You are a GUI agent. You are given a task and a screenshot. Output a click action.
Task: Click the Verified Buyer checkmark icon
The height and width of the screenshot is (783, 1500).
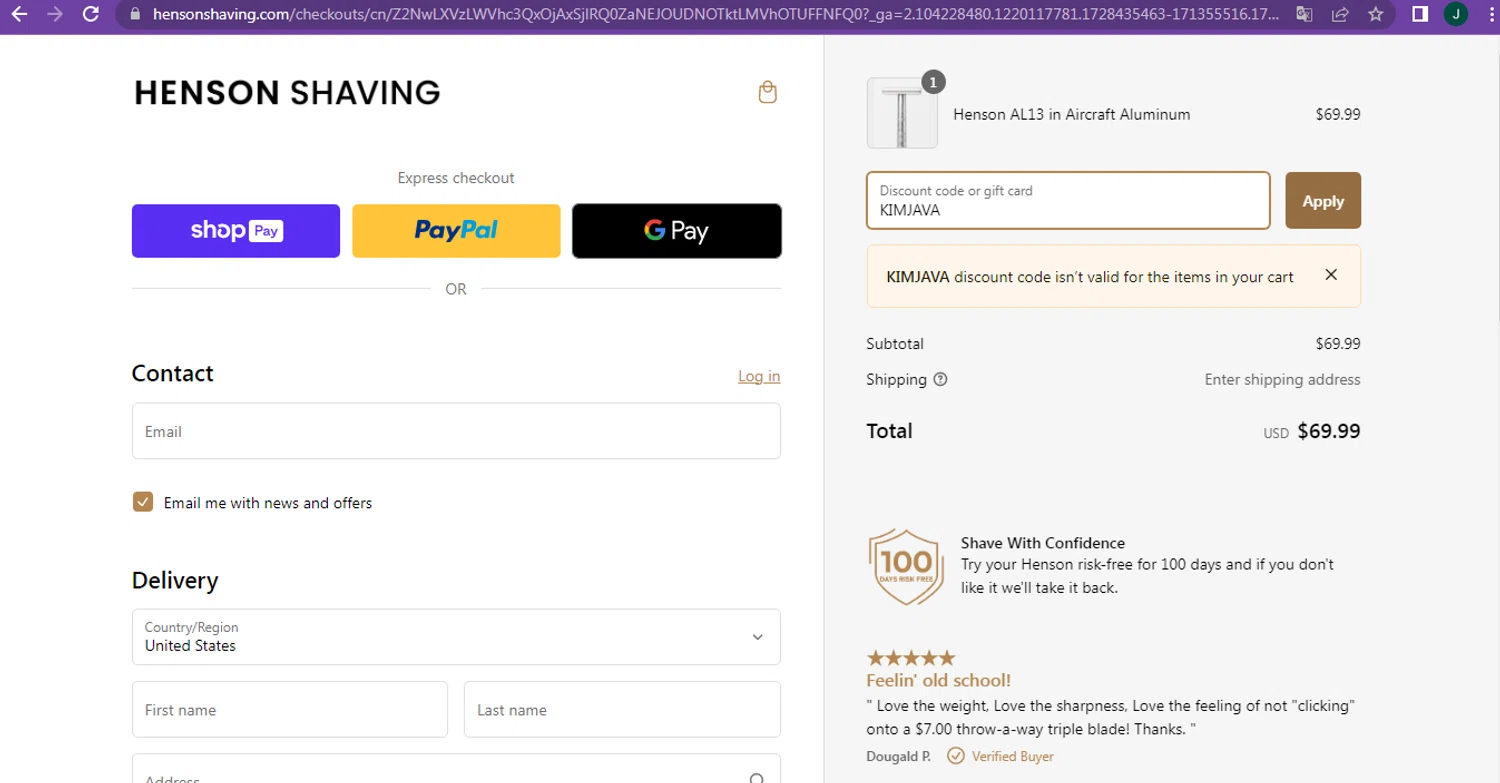click(956, 756)
